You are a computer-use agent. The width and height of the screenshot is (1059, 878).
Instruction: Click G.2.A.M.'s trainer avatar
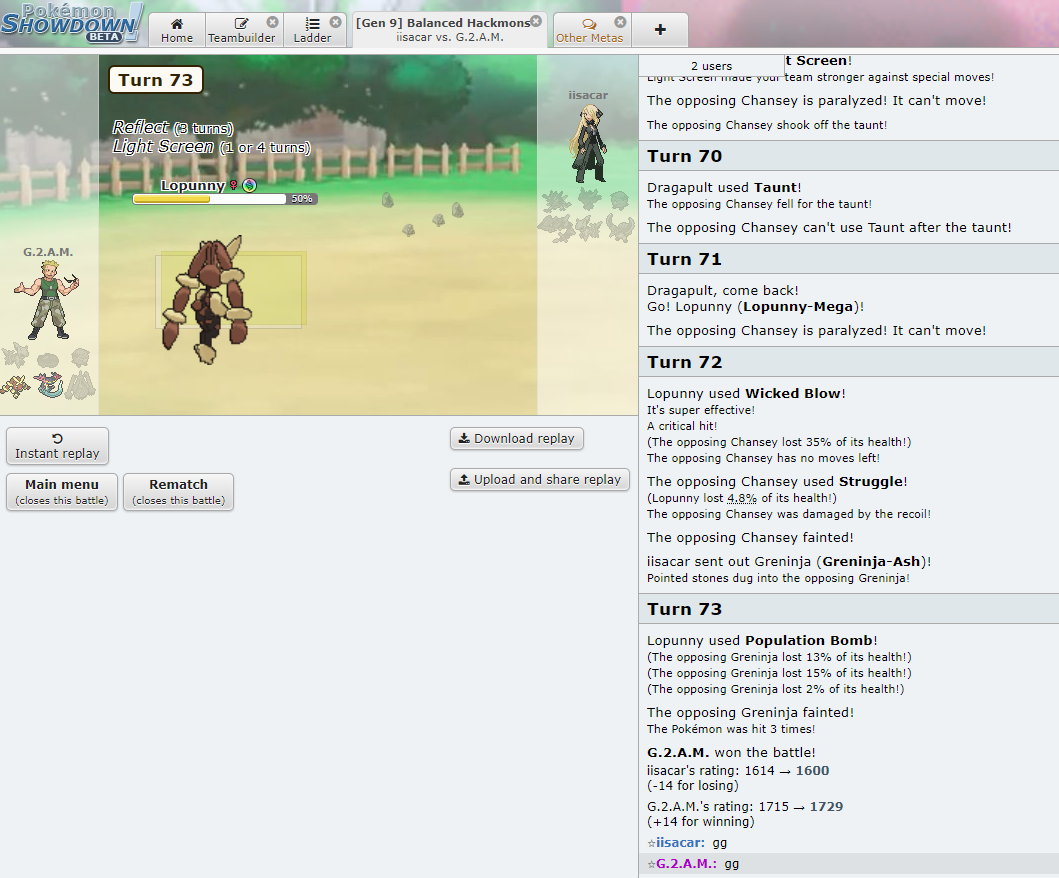click(x=47, y=300)
